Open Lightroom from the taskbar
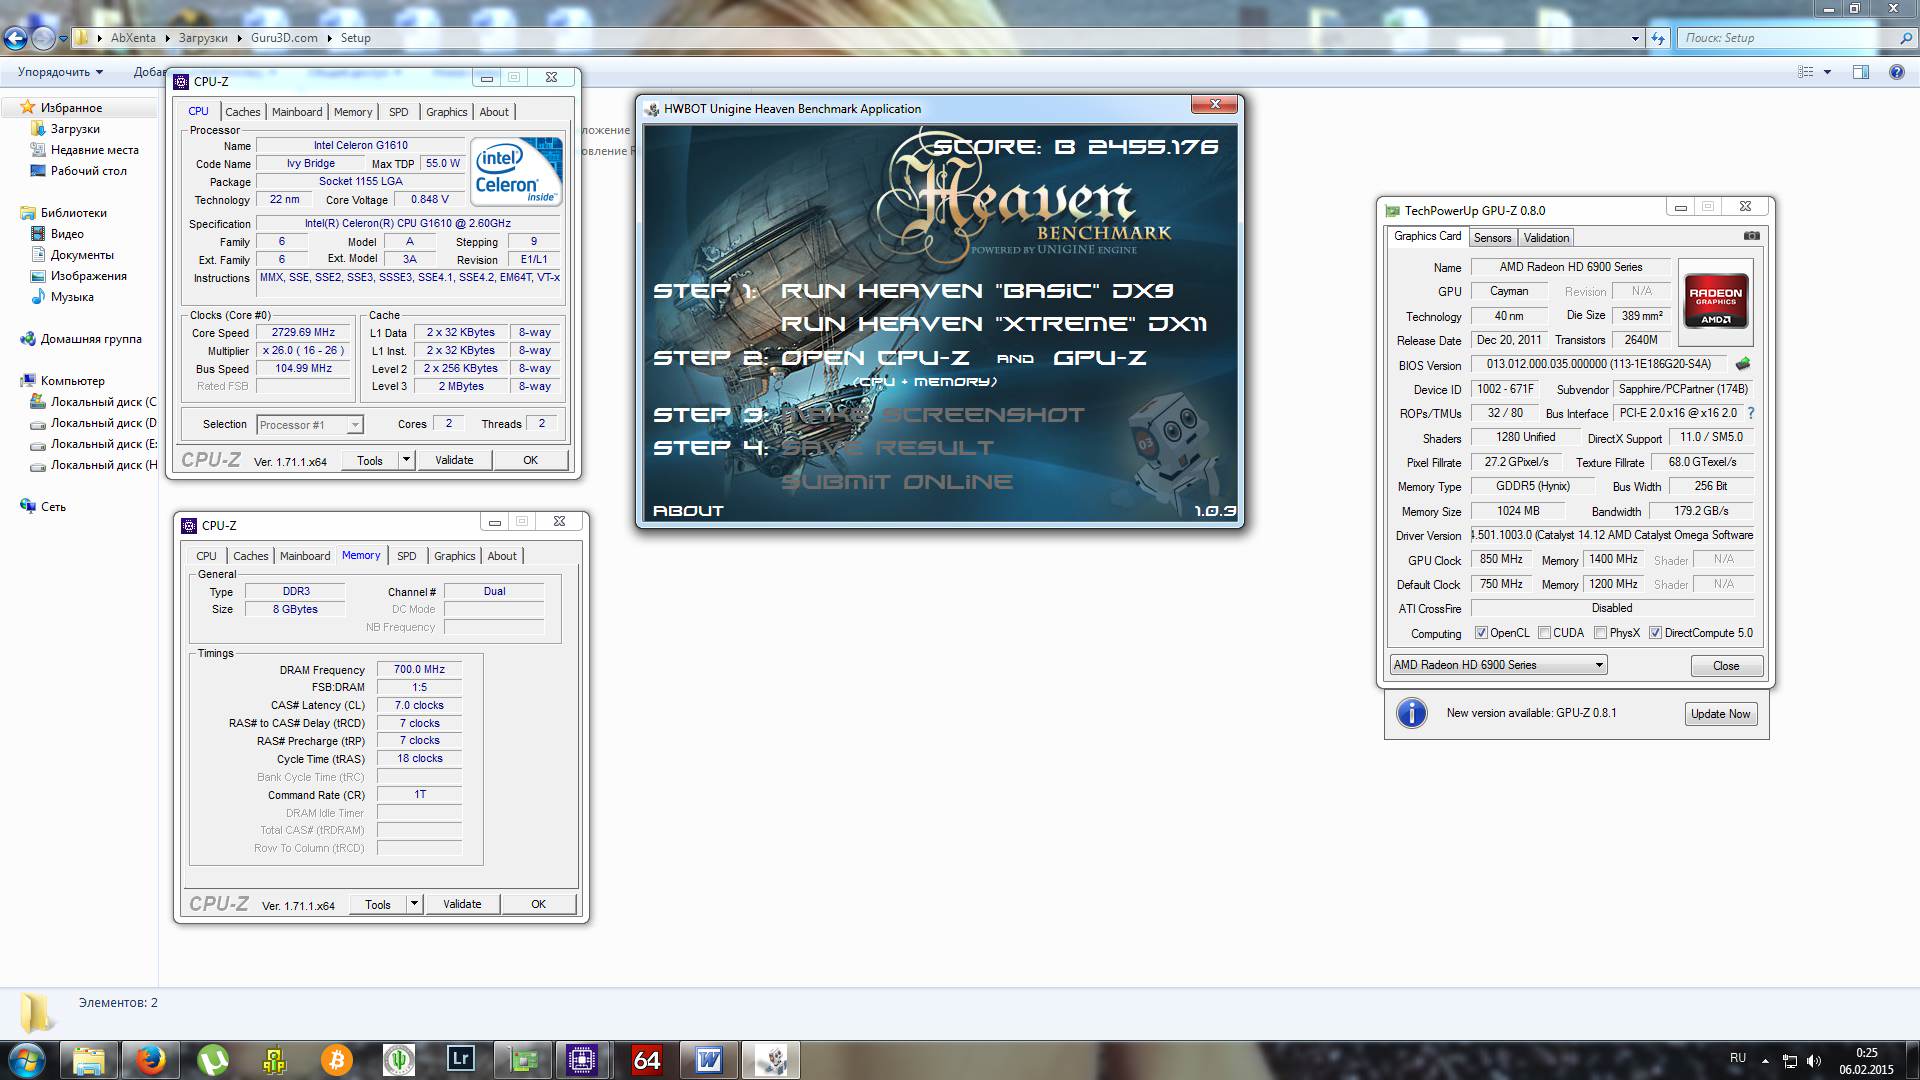1920x1080 pixels. [x=461, y=1060]
